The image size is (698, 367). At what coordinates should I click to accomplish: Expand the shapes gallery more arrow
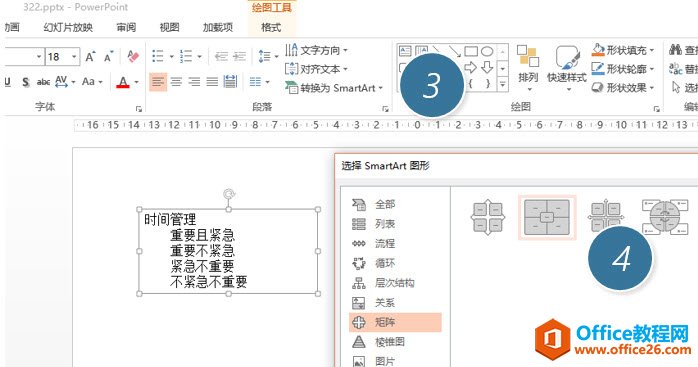coord(503,84)
